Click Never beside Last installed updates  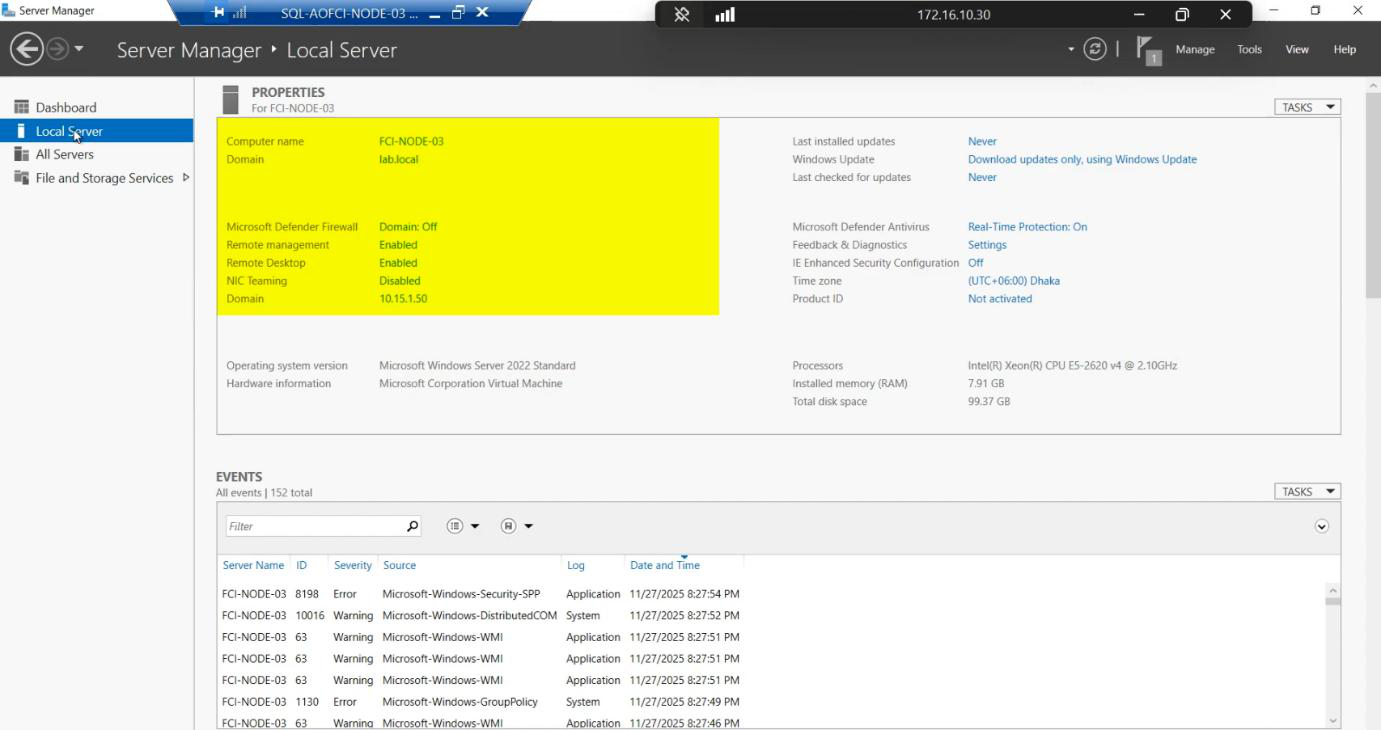[x=982, y=141]
